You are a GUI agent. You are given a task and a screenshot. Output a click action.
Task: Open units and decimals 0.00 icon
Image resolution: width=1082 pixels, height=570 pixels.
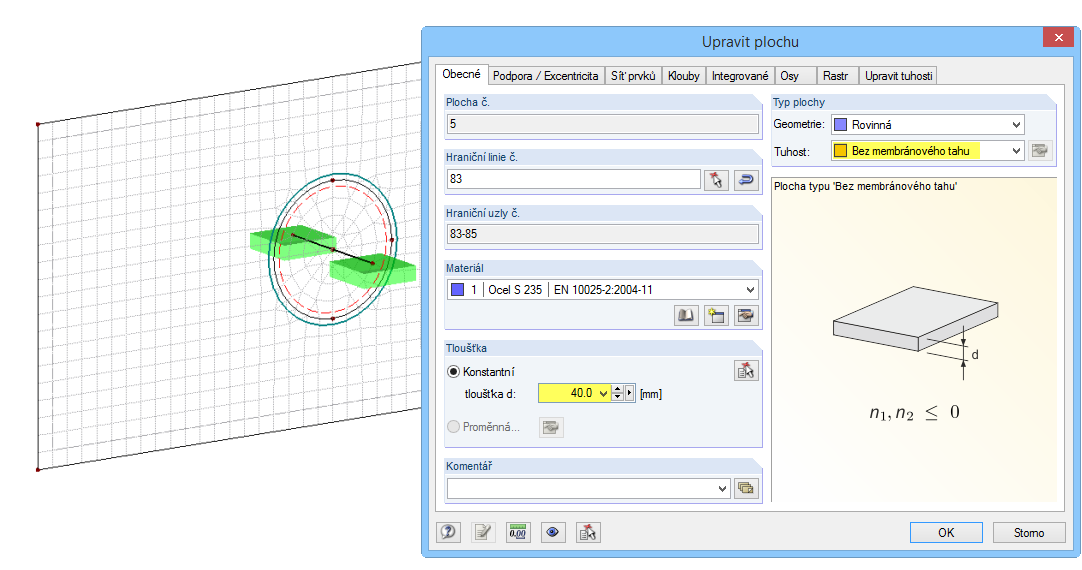[518, 532]
